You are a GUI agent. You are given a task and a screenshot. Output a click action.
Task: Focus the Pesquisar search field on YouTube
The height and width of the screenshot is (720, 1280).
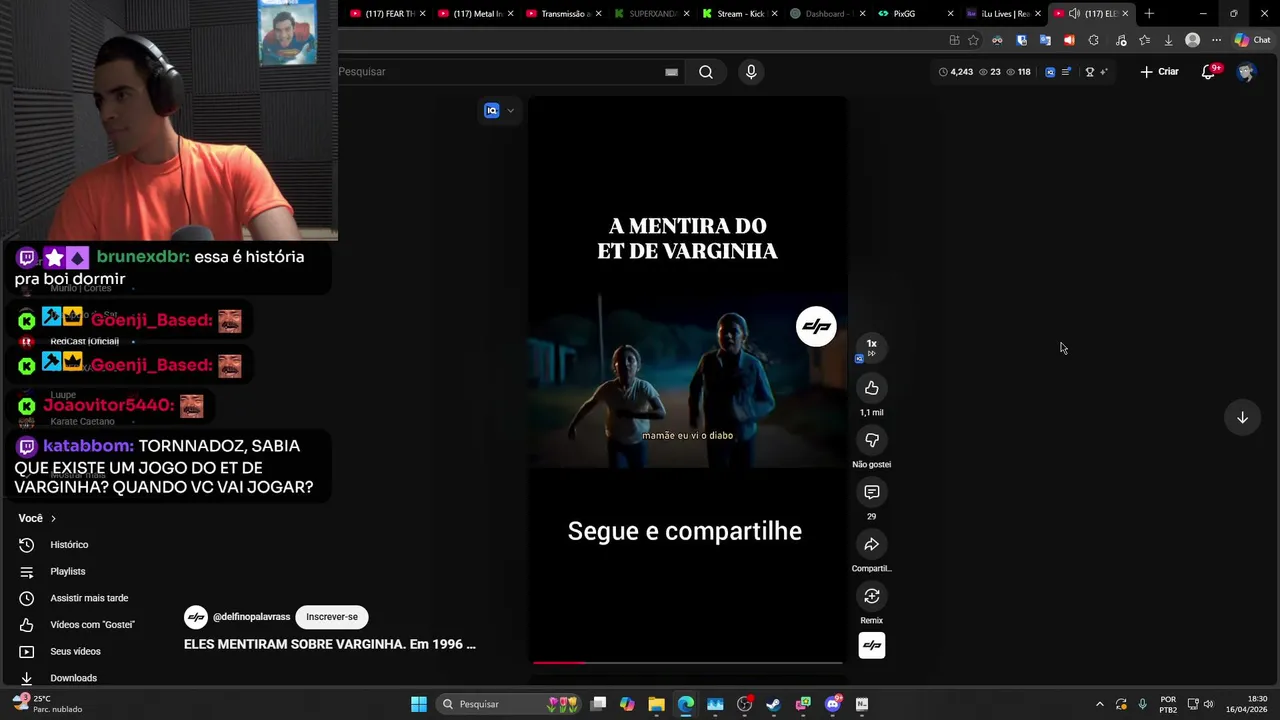pos(500,72)
